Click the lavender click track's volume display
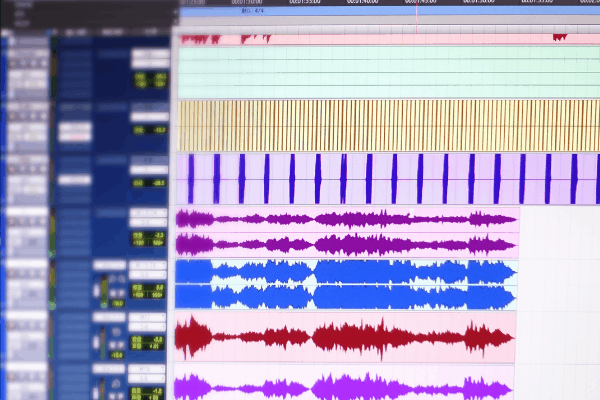 click(x=149, y=183)
